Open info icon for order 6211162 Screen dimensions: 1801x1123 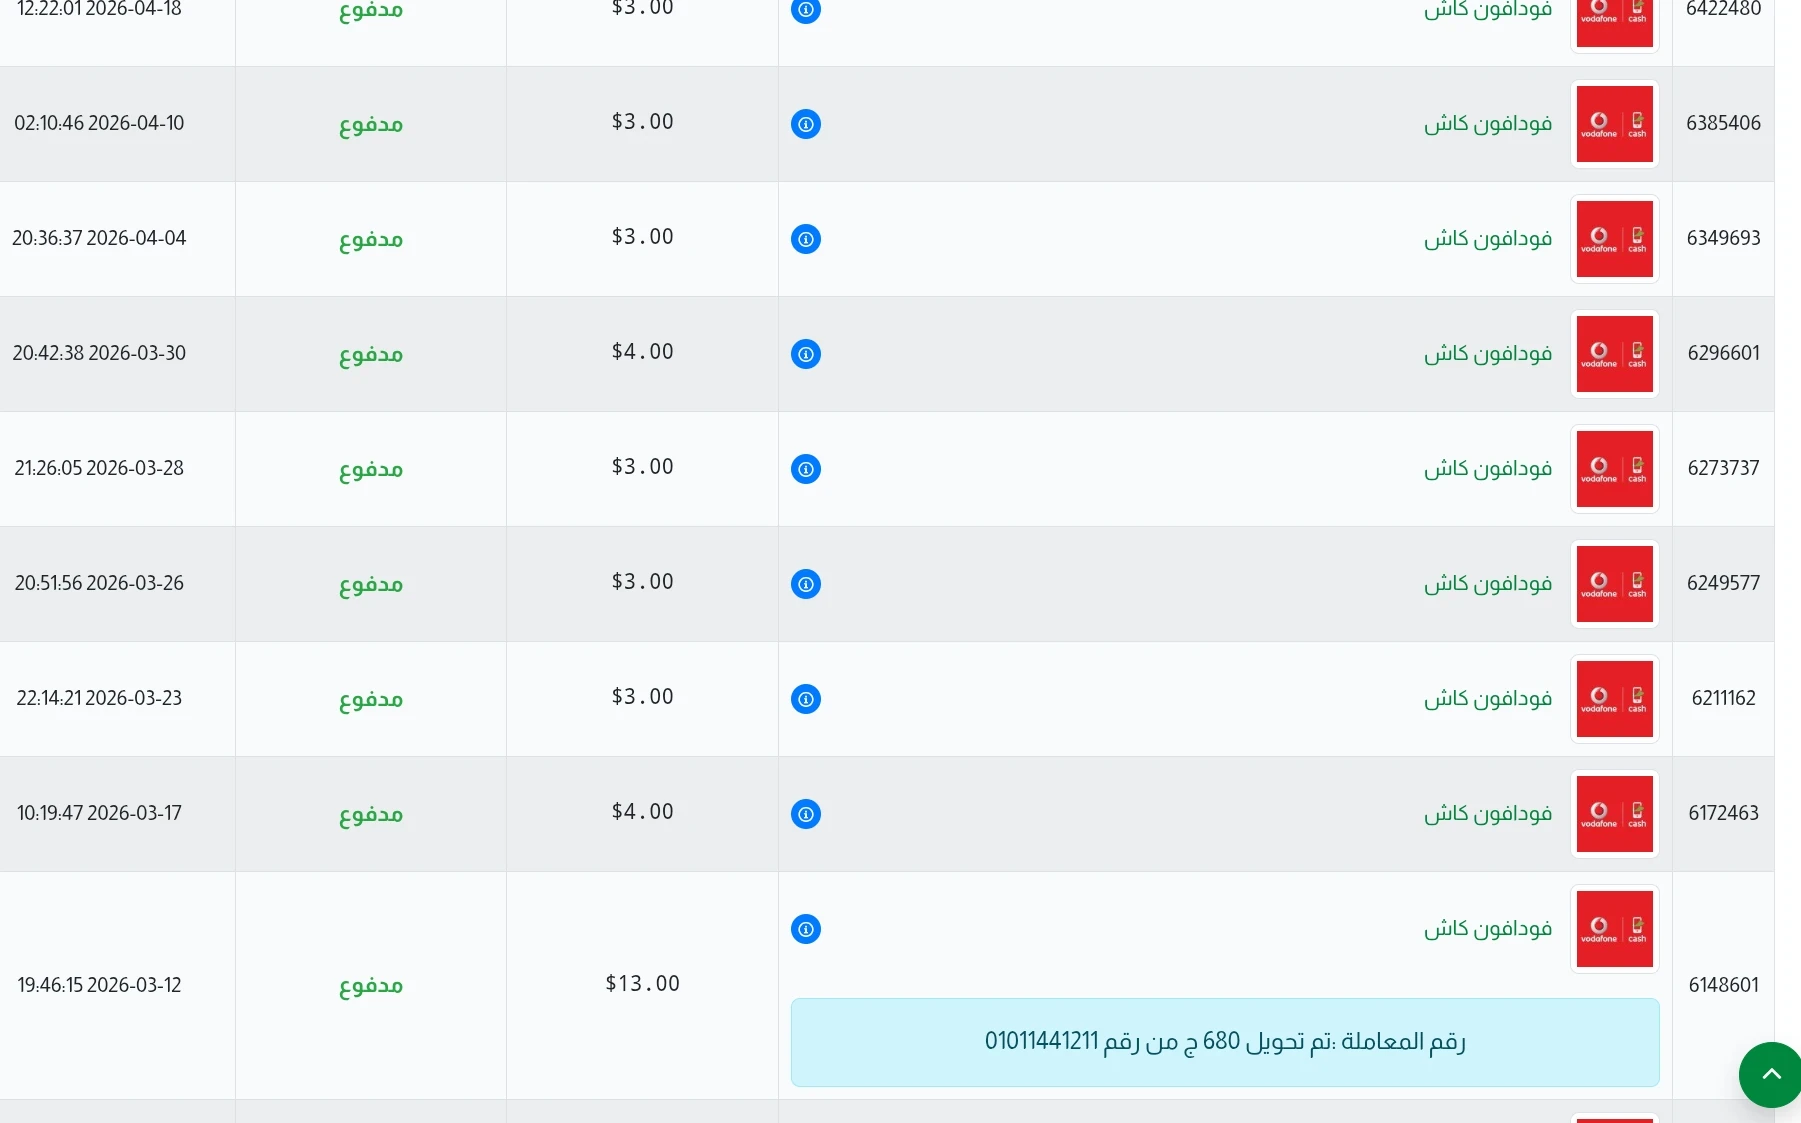point(805,699)
